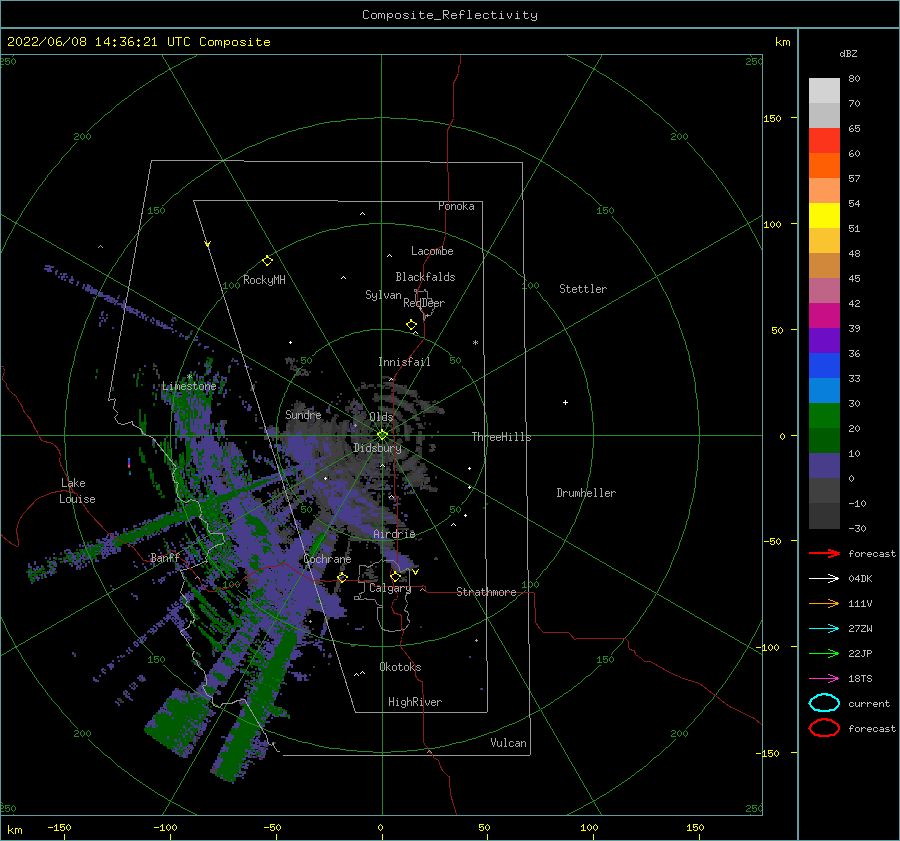
Task: Click the Okotoks town label
Action: tap(401, 667)
